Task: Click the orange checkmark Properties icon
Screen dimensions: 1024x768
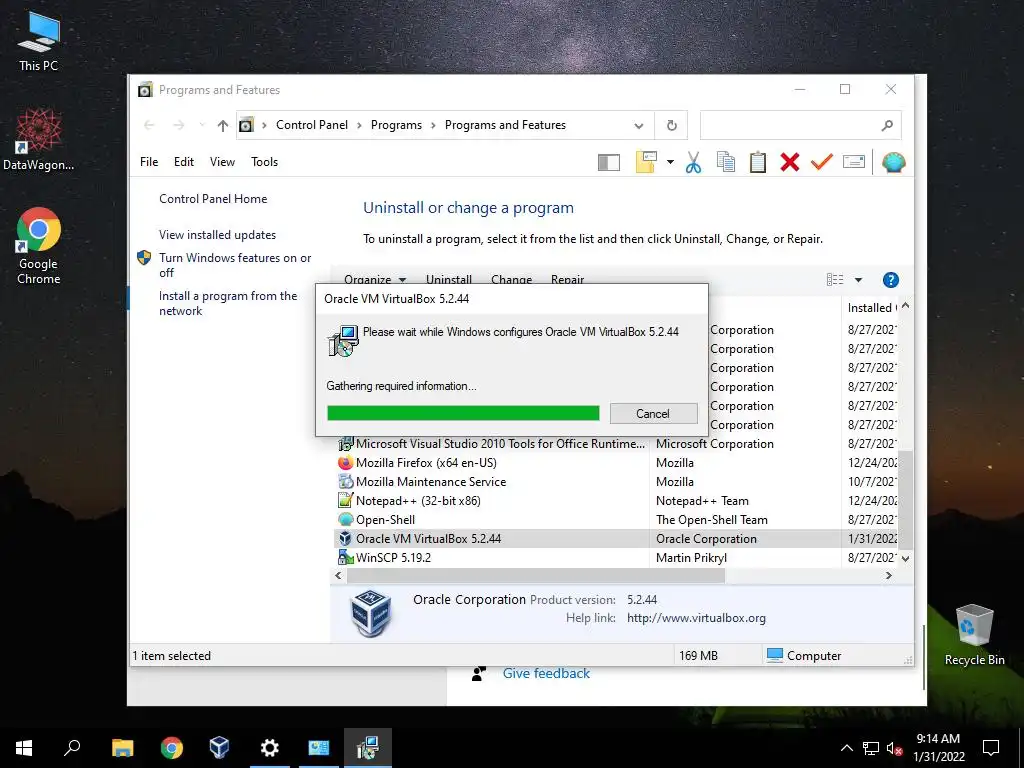Action: [x=822, y=162]
